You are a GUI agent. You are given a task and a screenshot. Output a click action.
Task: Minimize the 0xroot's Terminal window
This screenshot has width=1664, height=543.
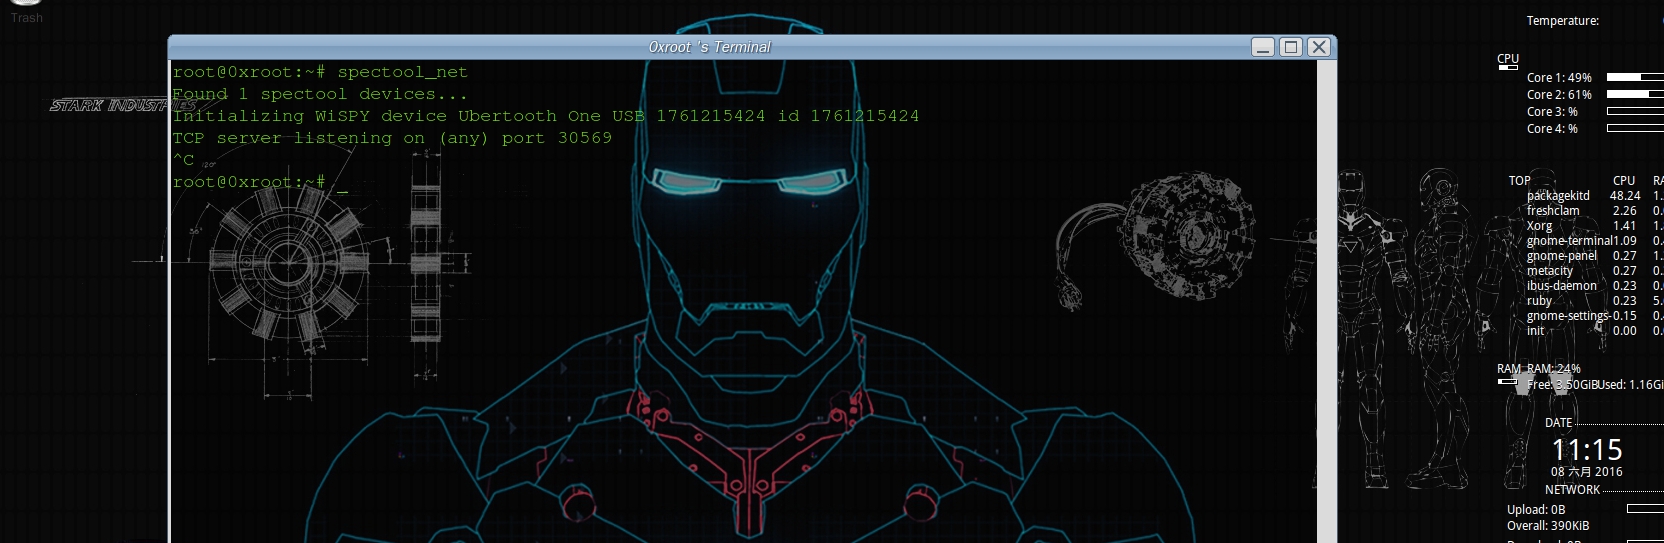(x=1263, y=47)
